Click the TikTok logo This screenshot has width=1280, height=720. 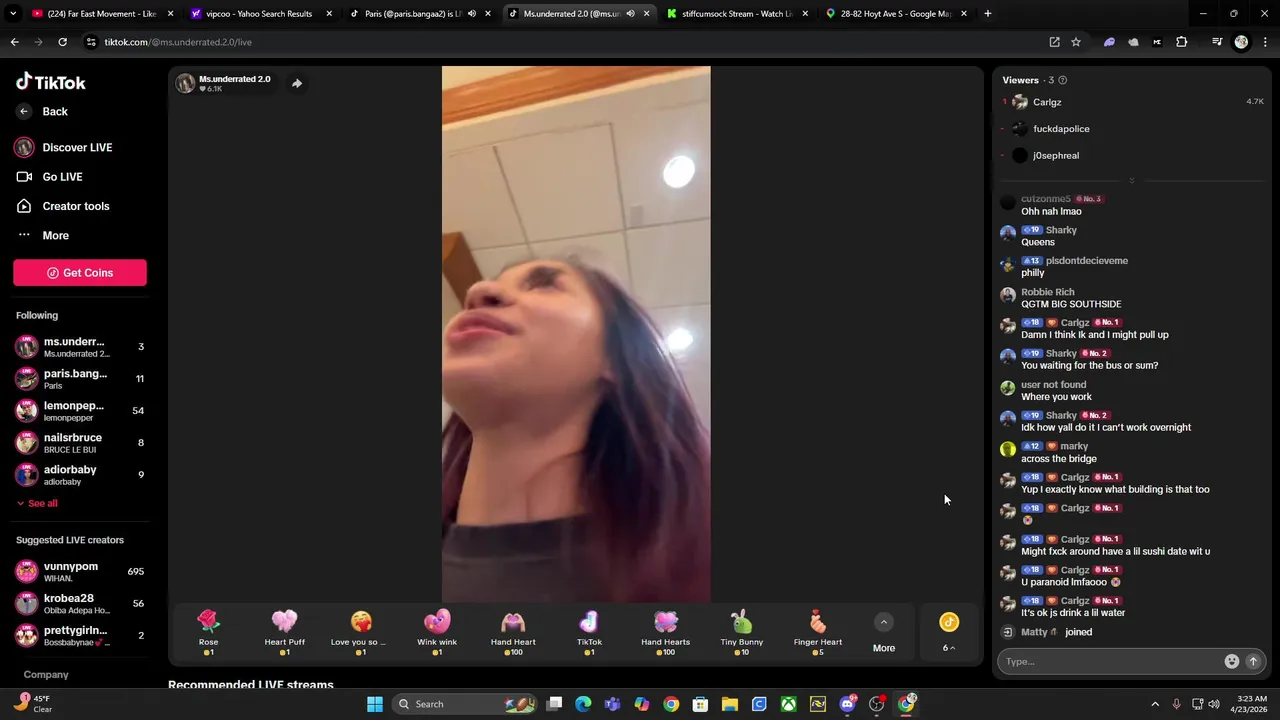[50, 82]
